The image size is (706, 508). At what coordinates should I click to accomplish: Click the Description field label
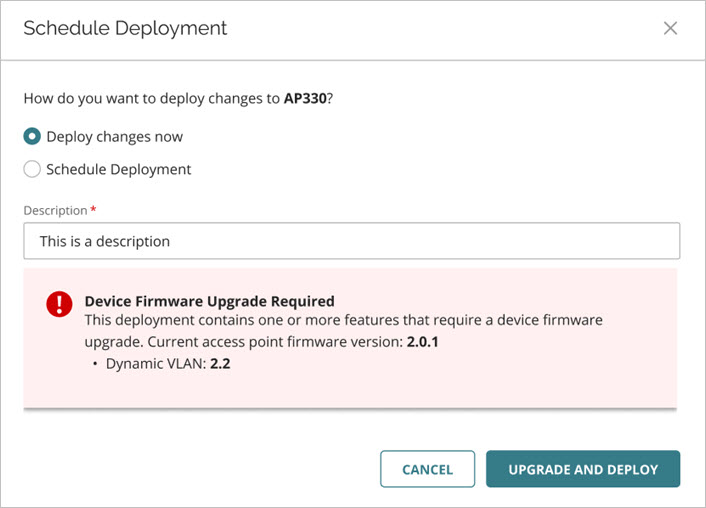56,209
